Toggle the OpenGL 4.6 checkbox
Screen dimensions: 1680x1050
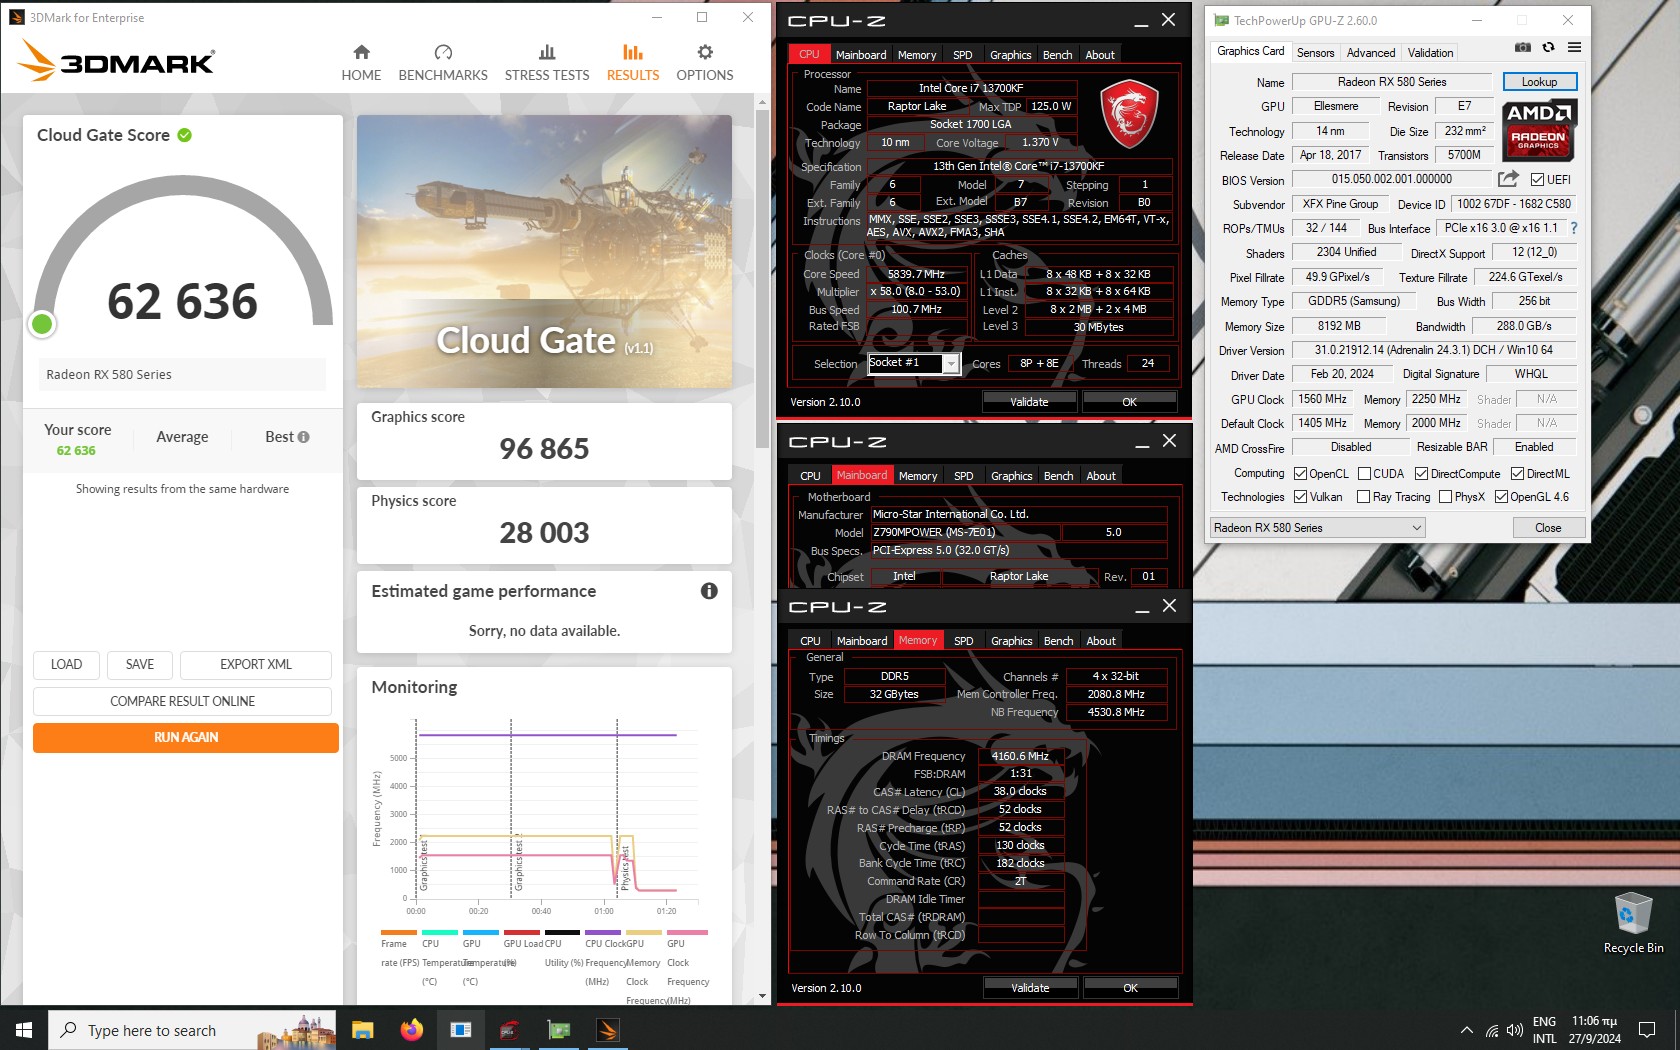pos(1501,497)
